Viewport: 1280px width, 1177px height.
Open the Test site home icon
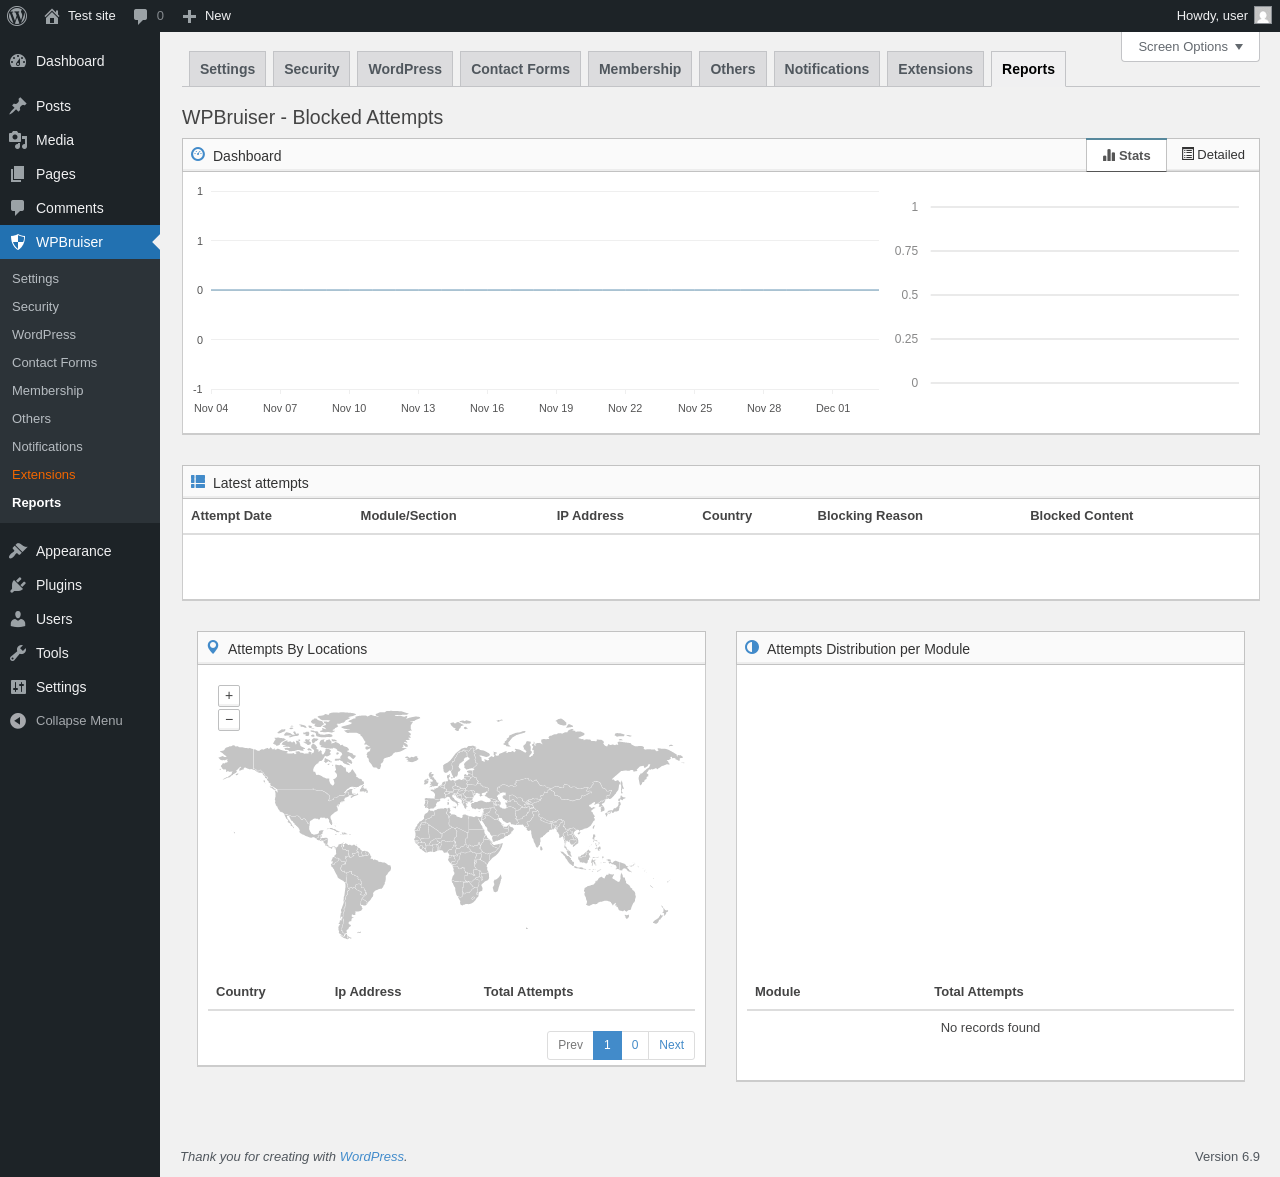point(52,16)
